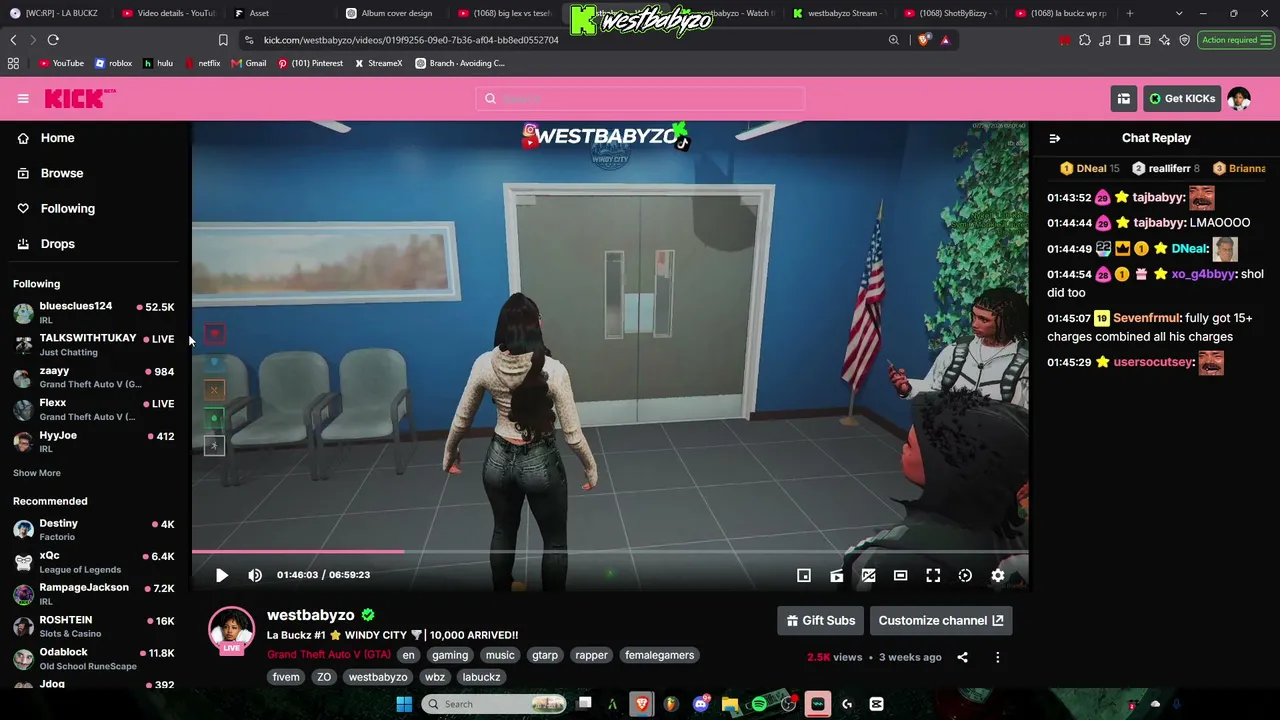Screen dimensions: 1280x720
Task: Reload the page
Action: tap(53, 40)
